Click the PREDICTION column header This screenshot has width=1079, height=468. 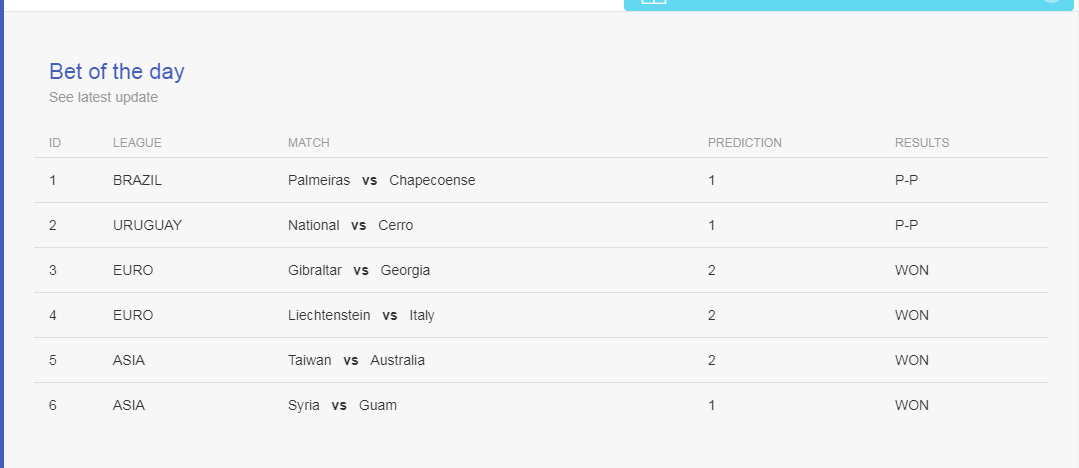tap(745, 142)
